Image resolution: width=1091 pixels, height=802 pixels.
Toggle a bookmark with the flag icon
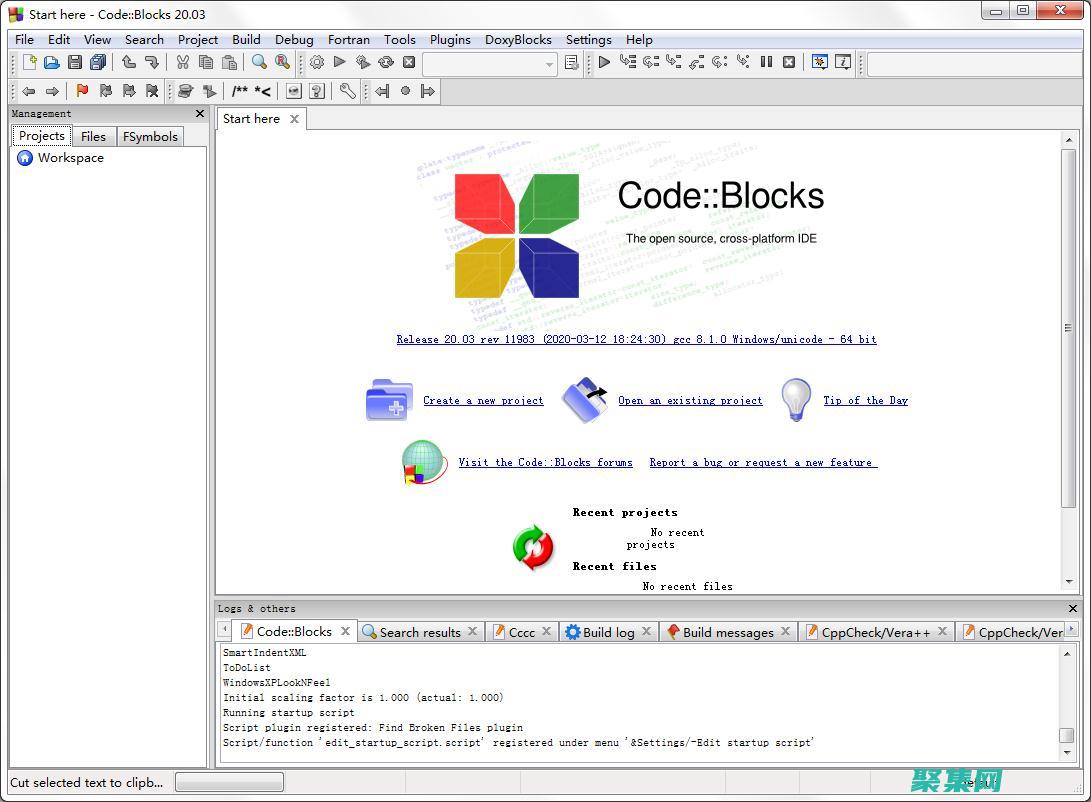click(x=83, y=91)
